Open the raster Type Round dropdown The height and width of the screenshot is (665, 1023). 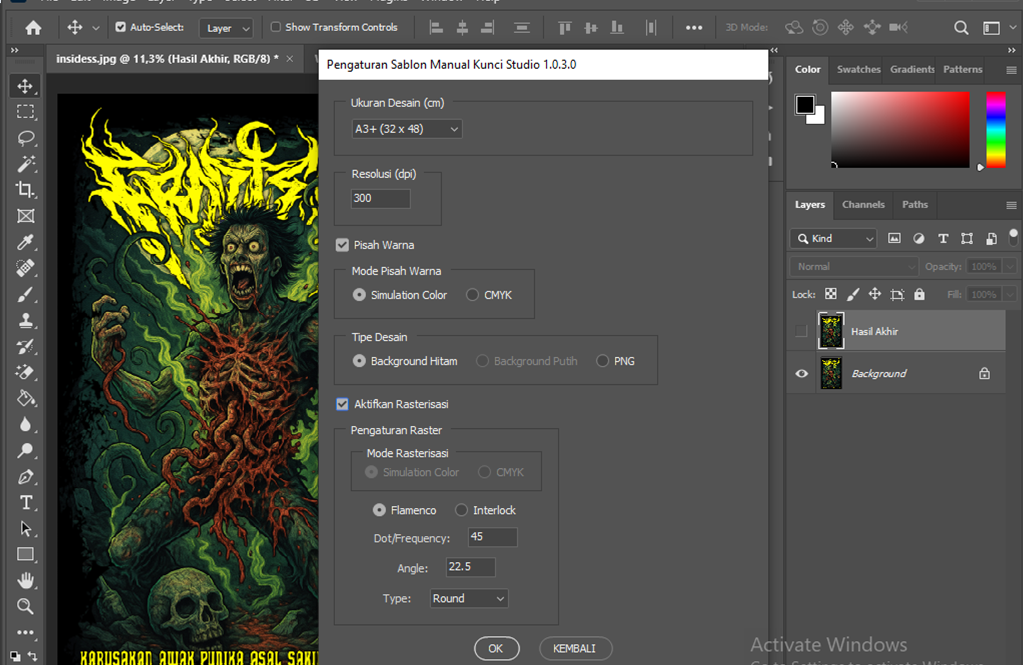pyautogui.click(x=469, y=598)
